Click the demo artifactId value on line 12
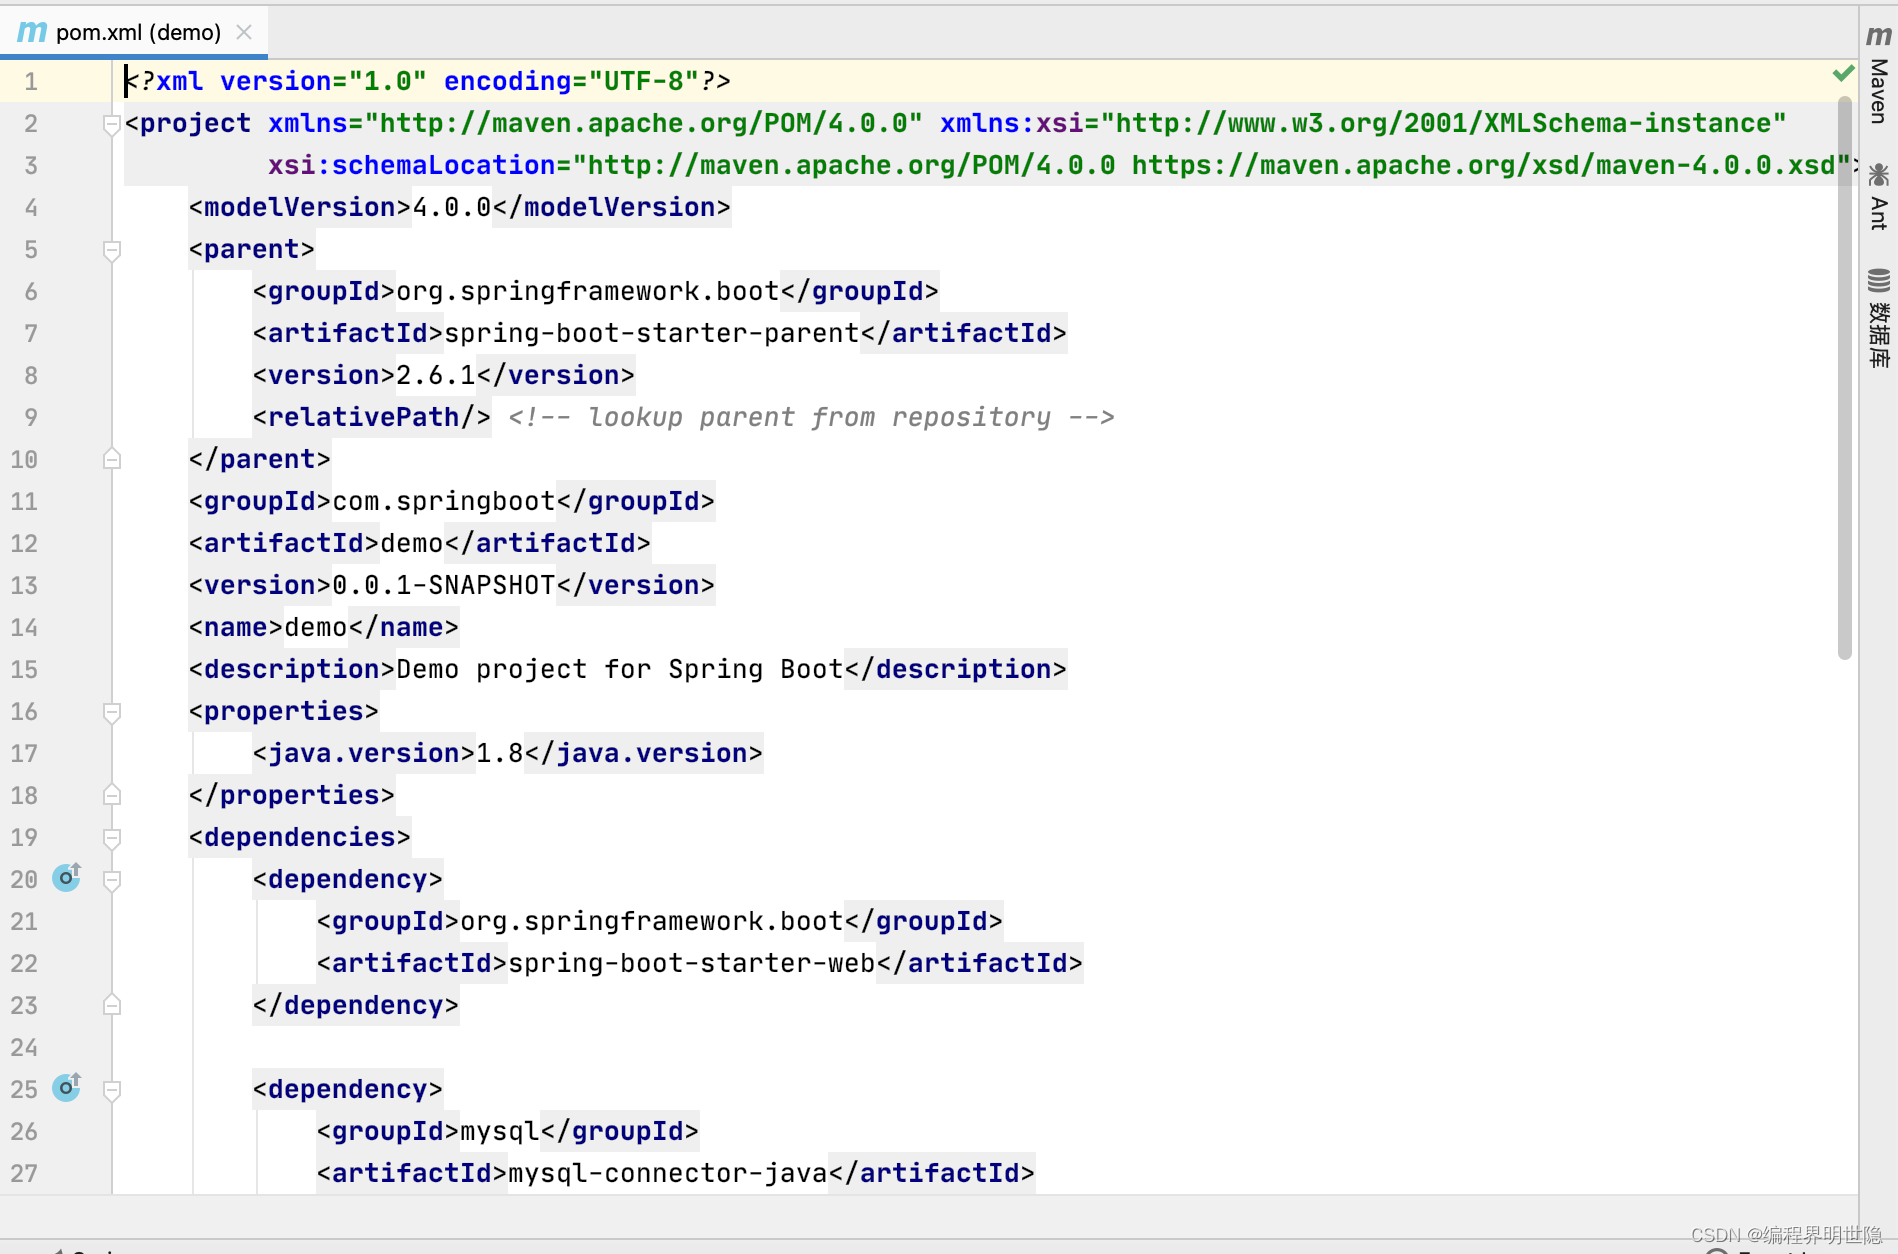Image resolution: width=1898 pixels, height=1254 pixels. [412, 543]
